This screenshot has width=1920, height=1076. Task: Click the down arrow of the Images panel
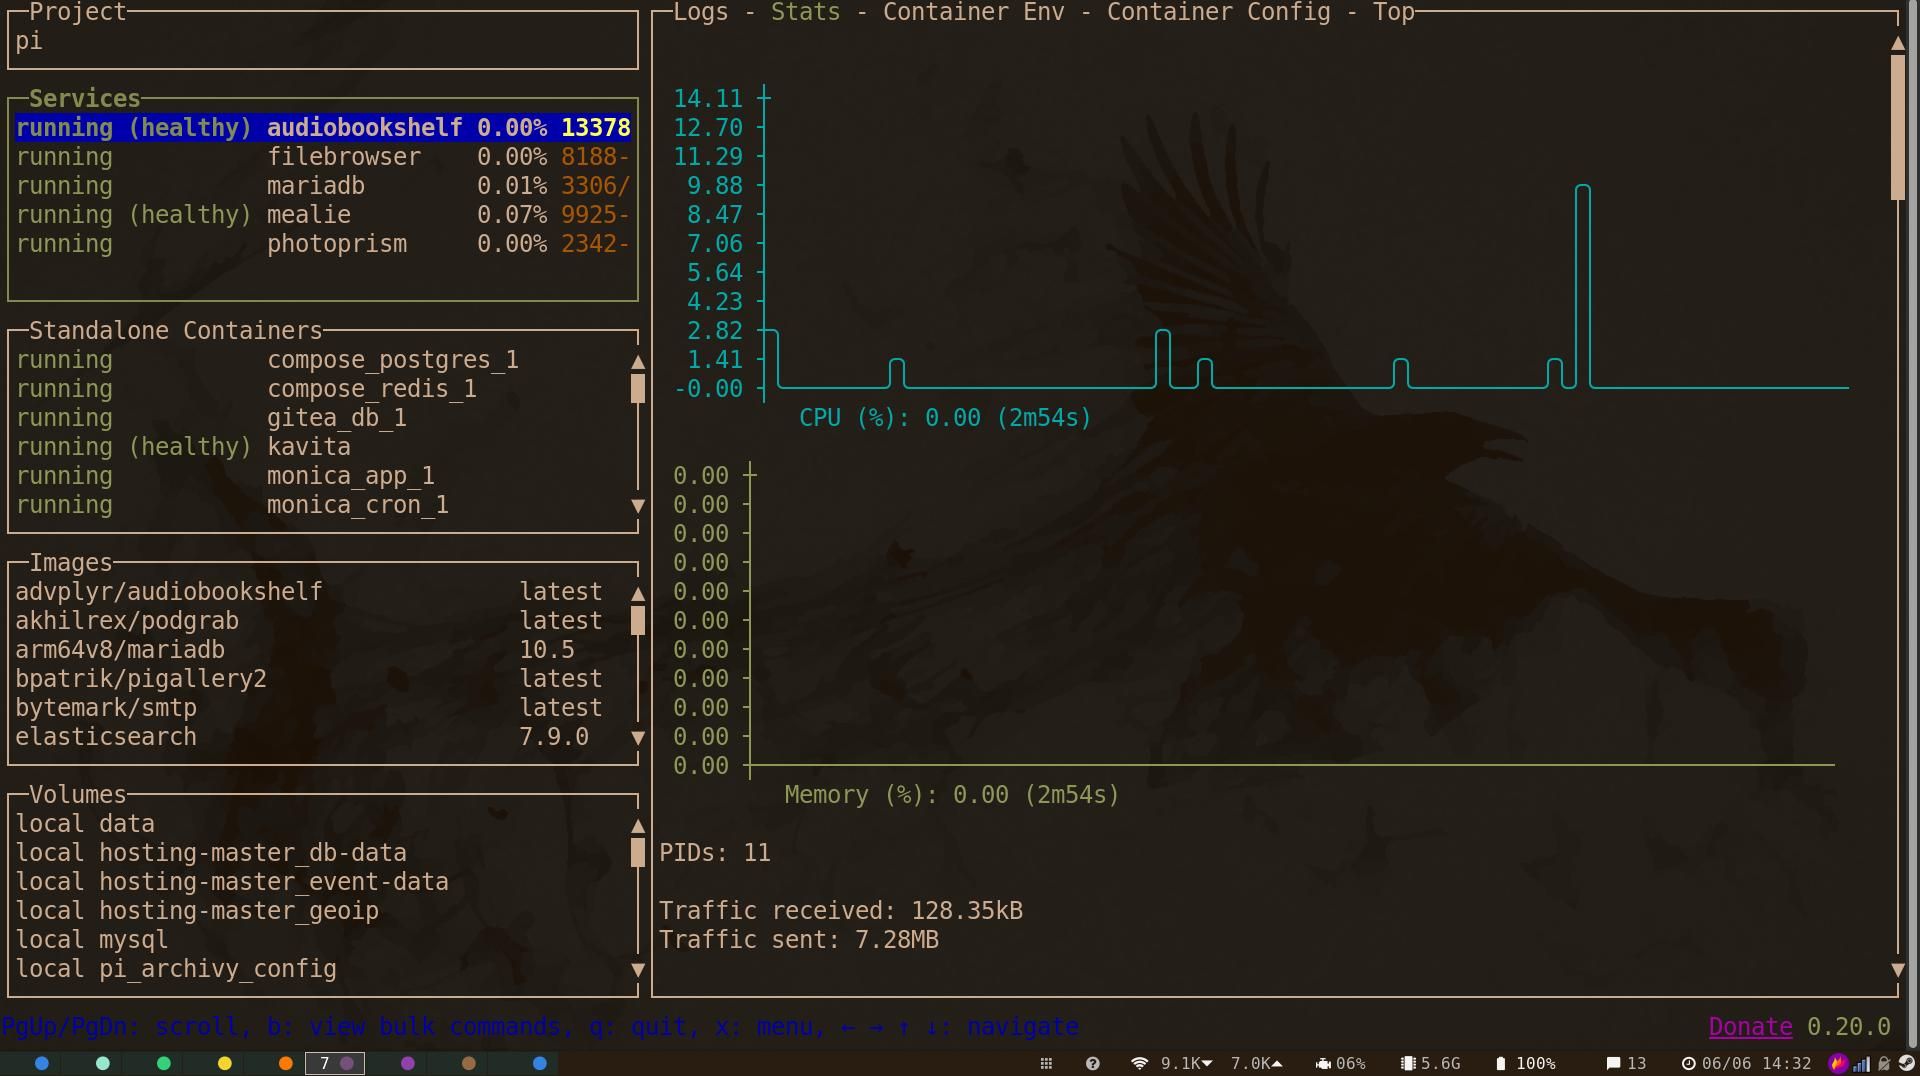(x=638, y=737)
